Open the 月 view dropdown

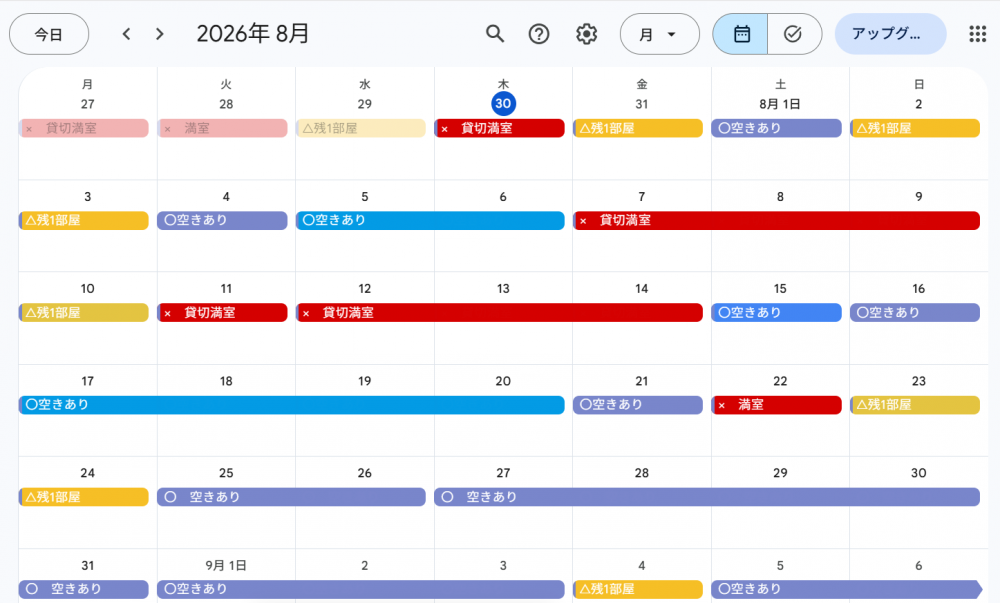coord(659,34)
